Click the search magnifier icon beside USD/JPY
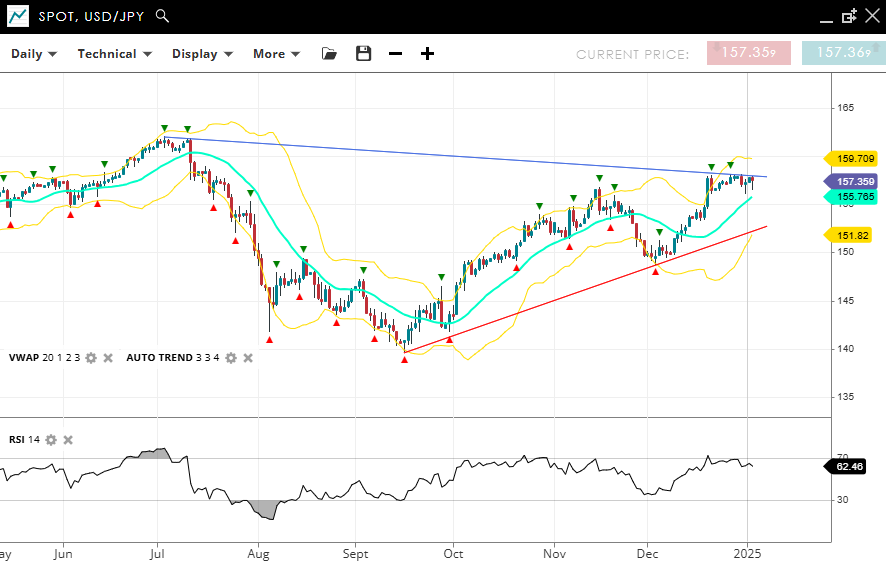Image resolution: width=886 pixels, height=564 pixels. click(163, 16)
